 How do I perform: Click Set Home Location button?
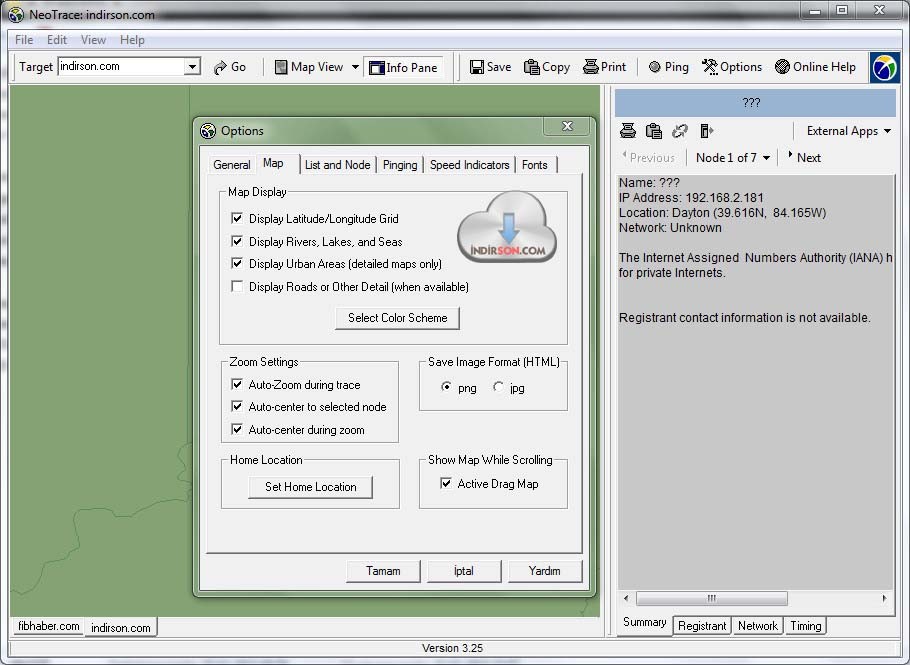(x=310, y=487)
